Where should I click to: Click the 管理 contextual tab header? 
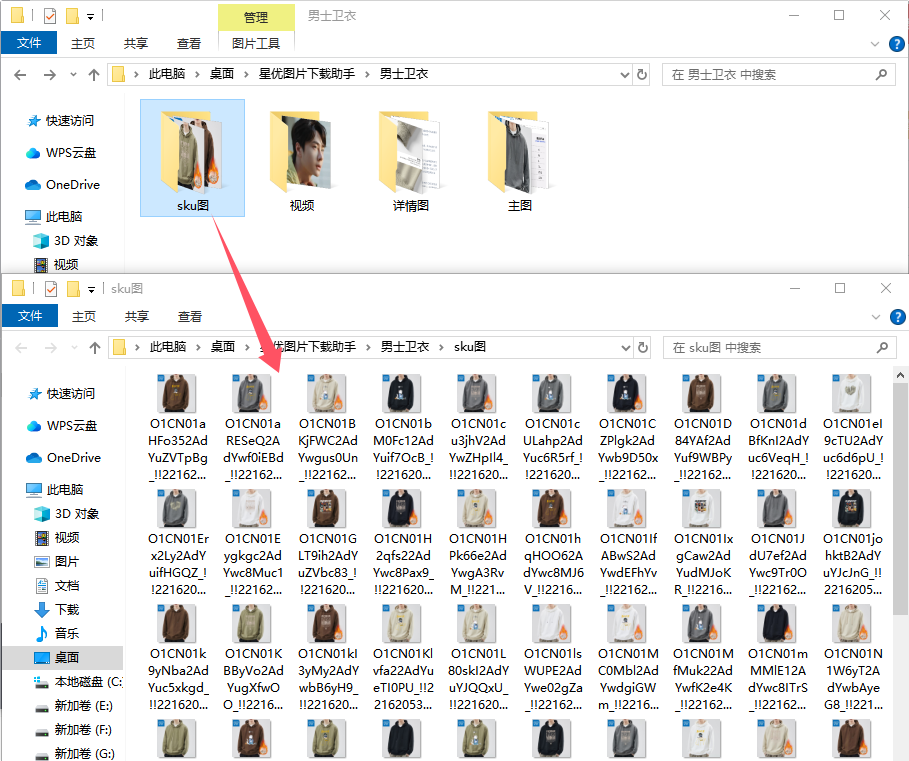pyautogui.click(x=256, y=17)
